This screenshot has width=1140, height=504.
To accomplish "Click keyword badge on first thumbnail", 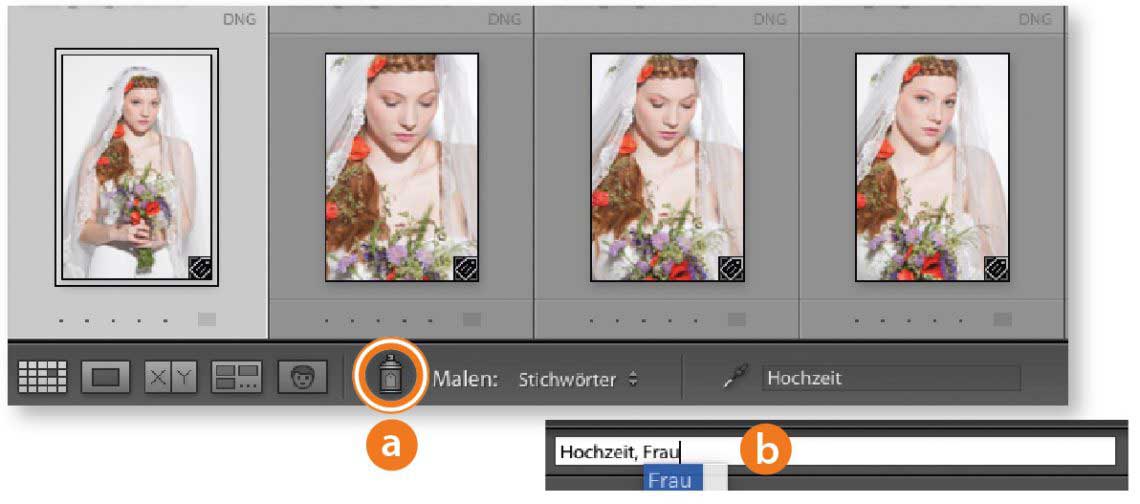I will pos(199,268).
